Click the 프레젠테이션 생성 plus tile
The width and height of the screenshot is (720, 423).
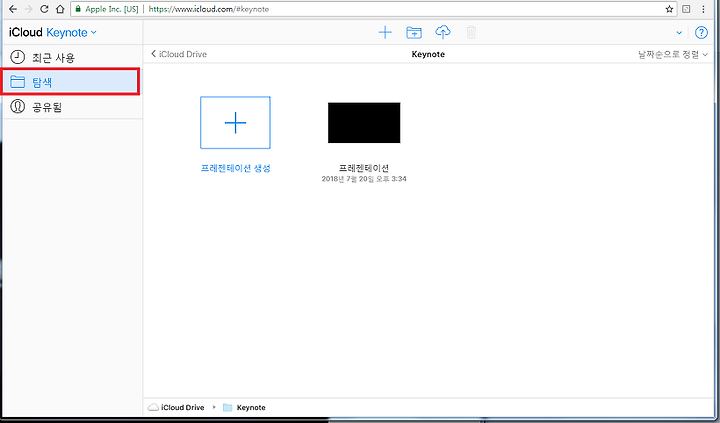(235, 123)
